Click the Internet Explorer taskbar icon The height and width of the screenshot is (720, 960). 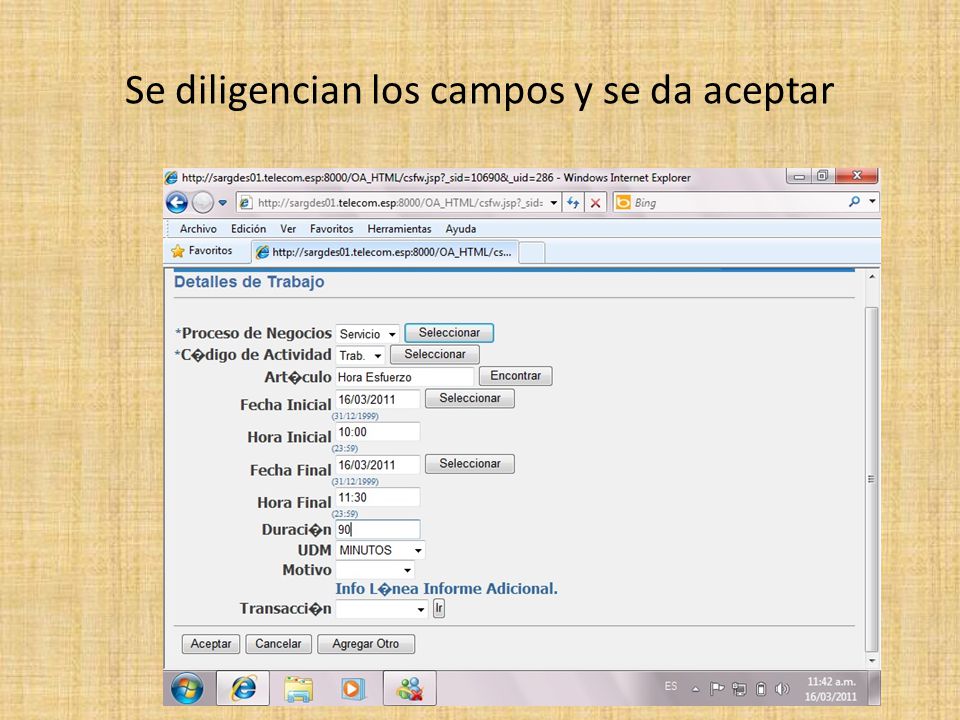[x=244, y=689]
